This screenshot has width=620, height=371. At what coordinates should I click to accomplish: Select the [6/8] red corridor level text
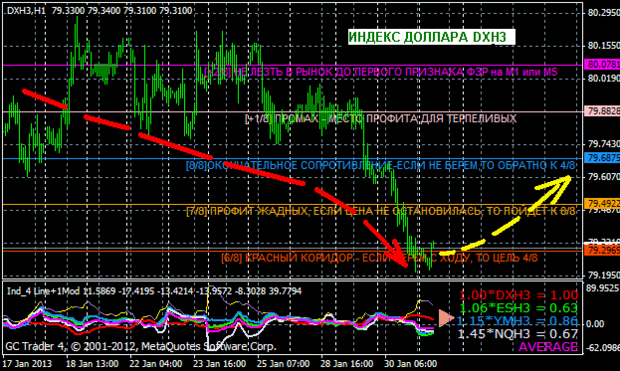pyautogui.click(x=379, y=258)
